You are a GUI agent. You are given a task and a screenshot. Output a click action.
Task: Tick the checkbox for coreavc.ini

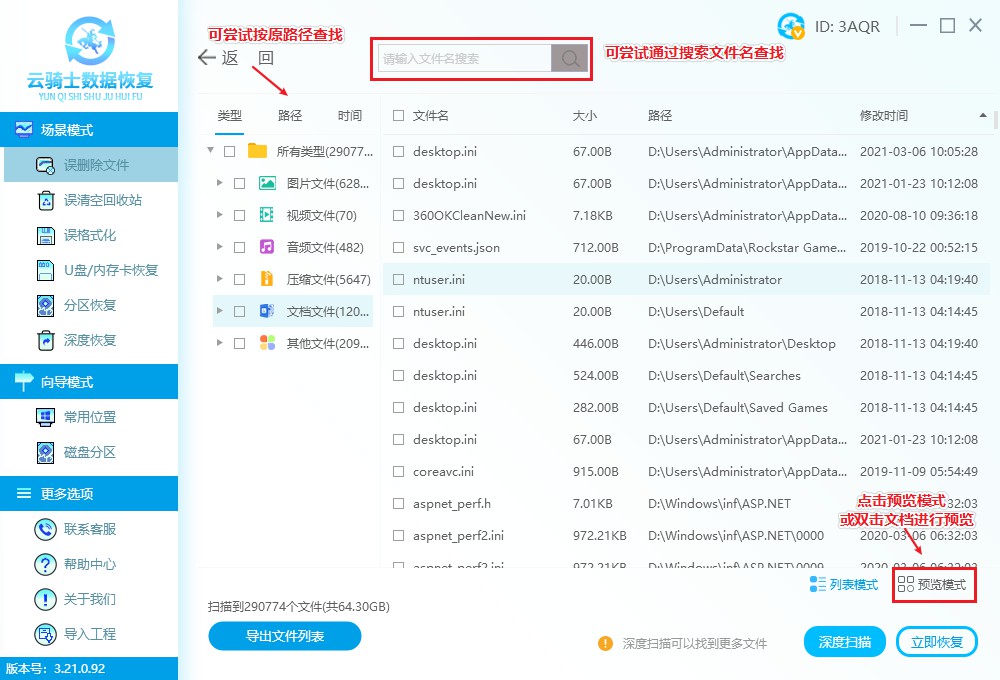pos(399,471)
